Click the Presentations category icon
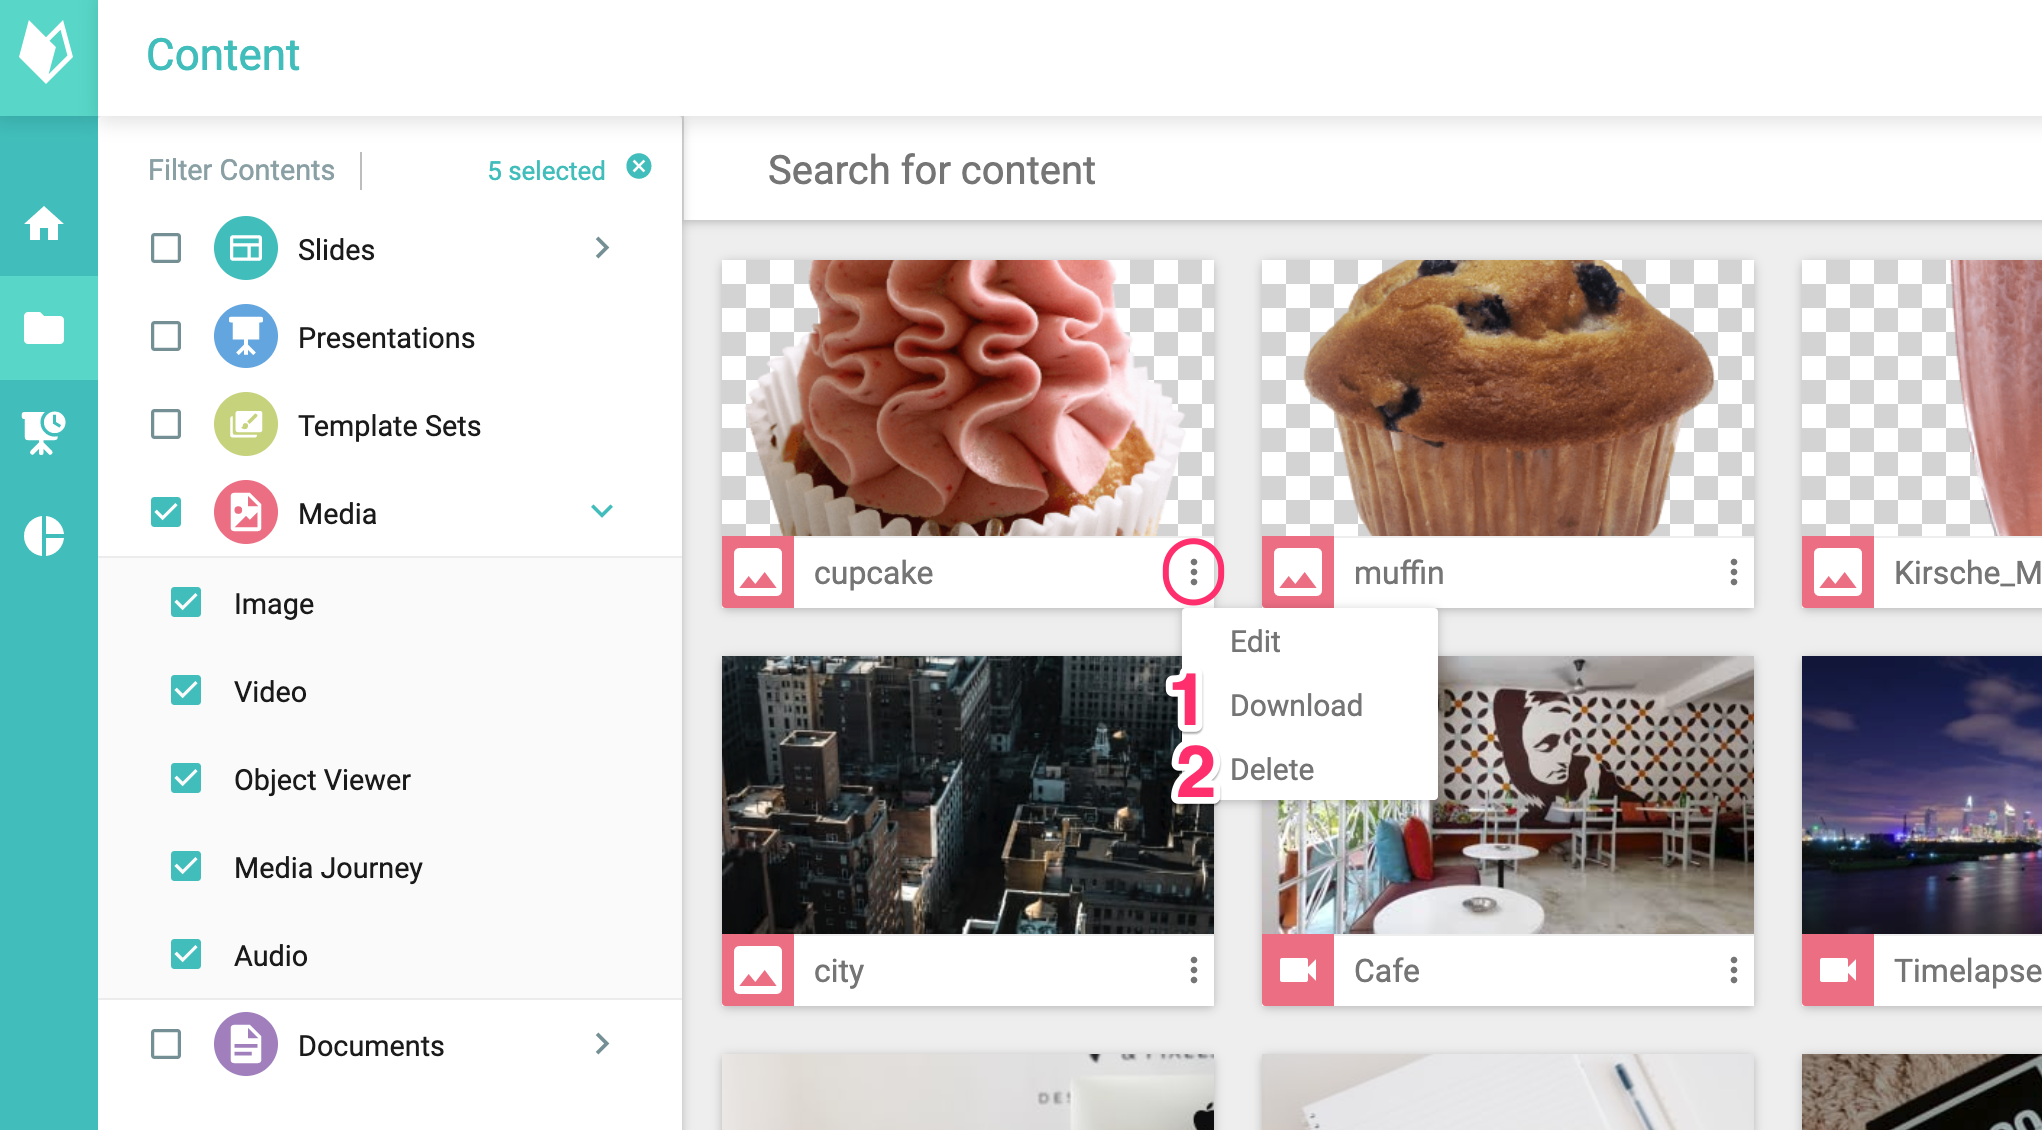This screenshot has width=2042, height=1130. pyautogui.click(x=246, y=336)
